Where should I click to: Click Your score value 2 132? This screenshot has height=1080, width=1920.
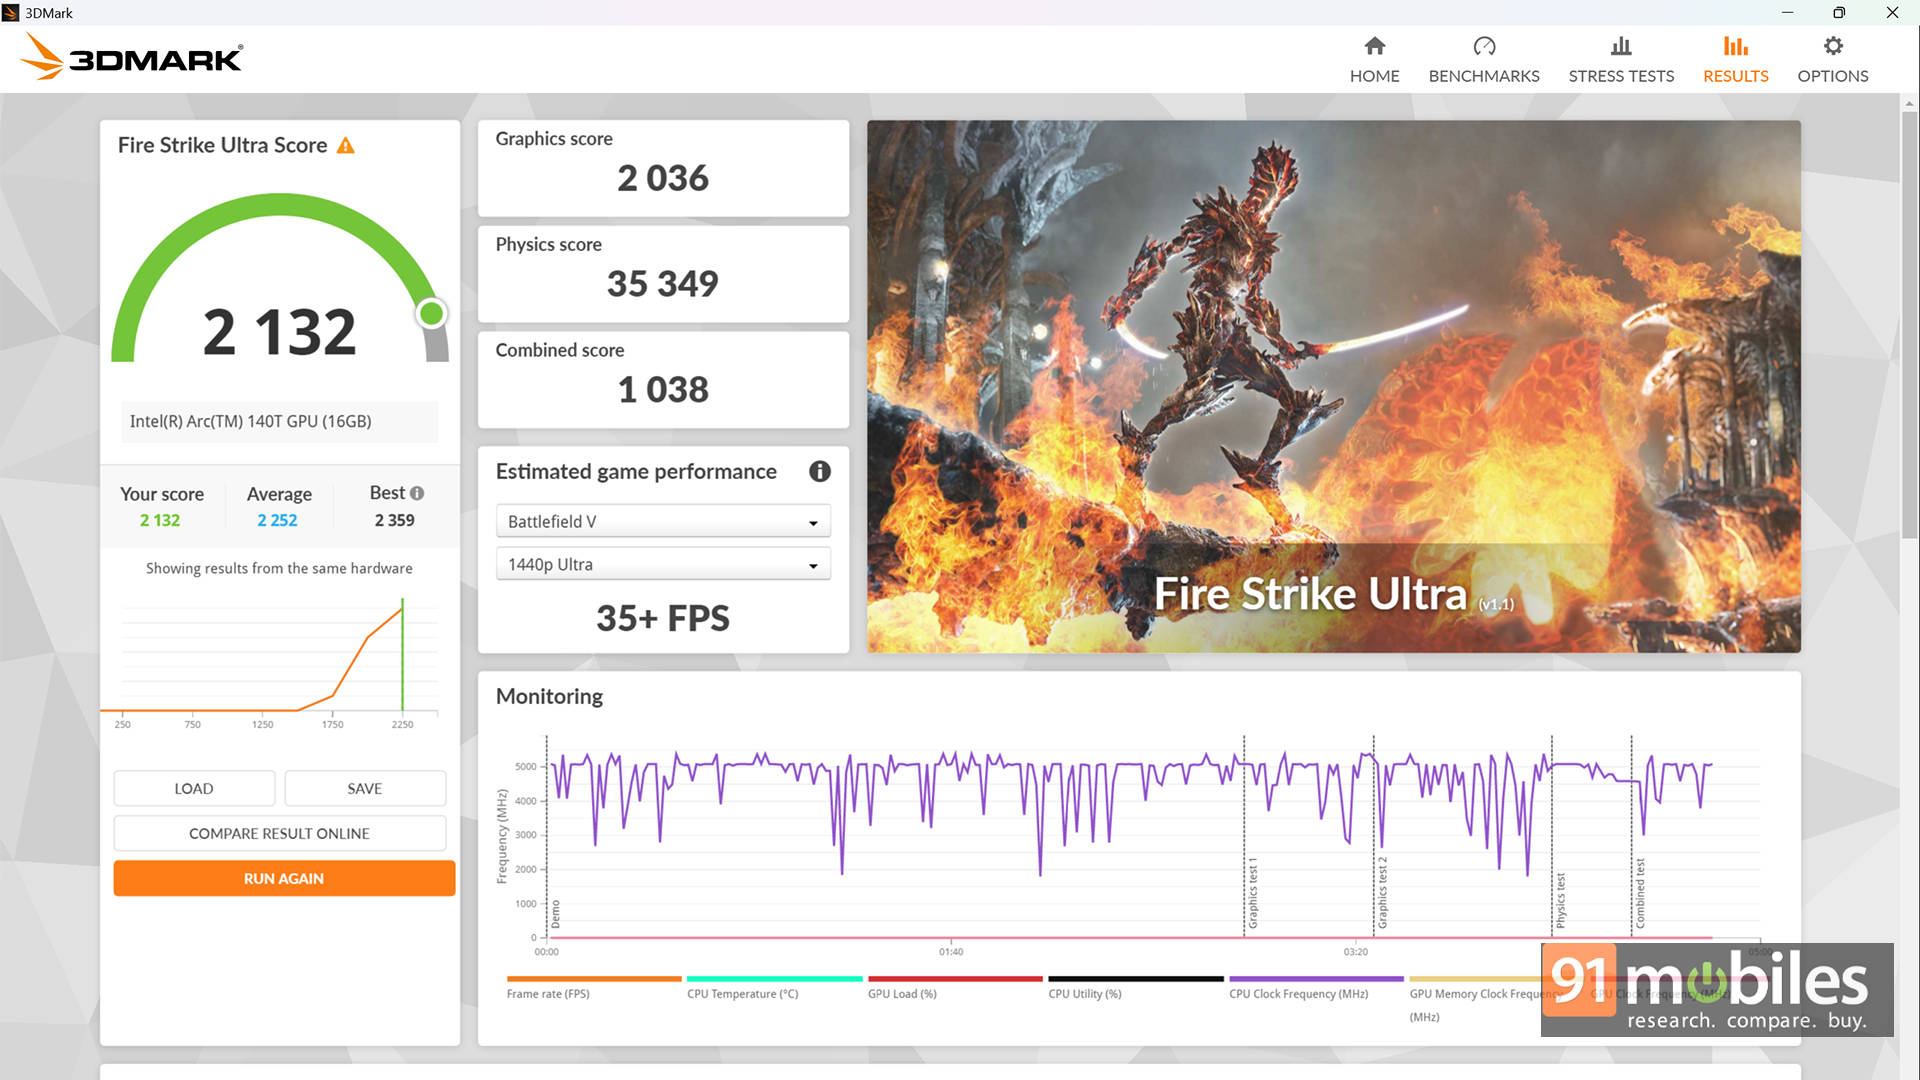pyautogui.click(x=160, y=521)
